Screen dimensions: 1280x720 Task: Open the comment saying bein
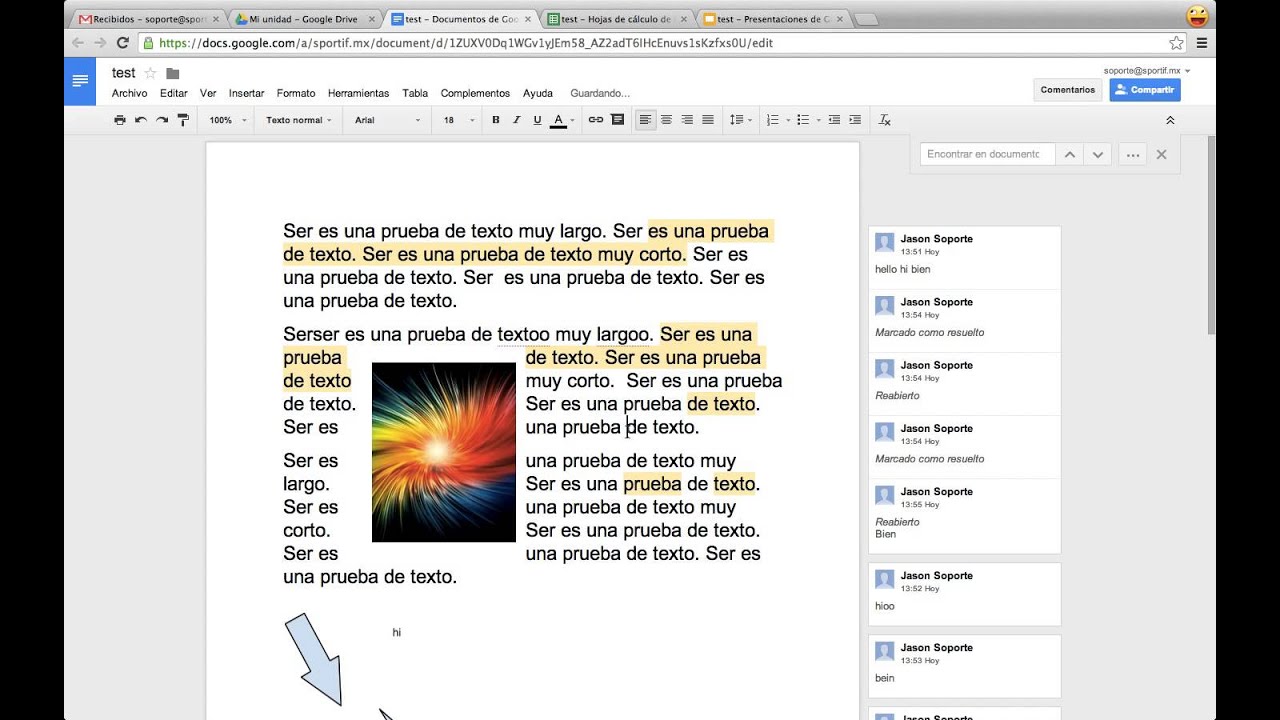[964, 666]
